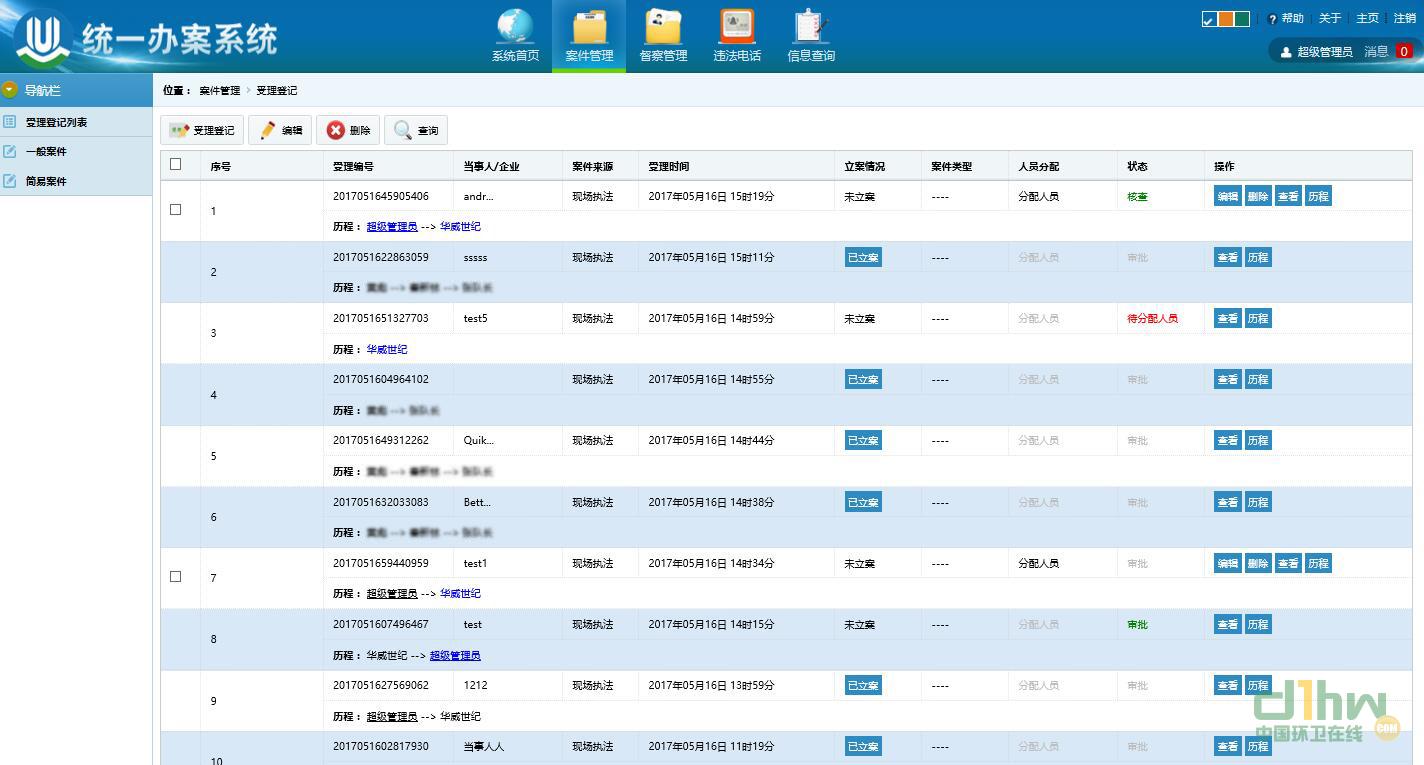Viewport: 1424px width, 765px height.
Task: Check the checkbox for row 1
Action: click(x=176, y=210)
